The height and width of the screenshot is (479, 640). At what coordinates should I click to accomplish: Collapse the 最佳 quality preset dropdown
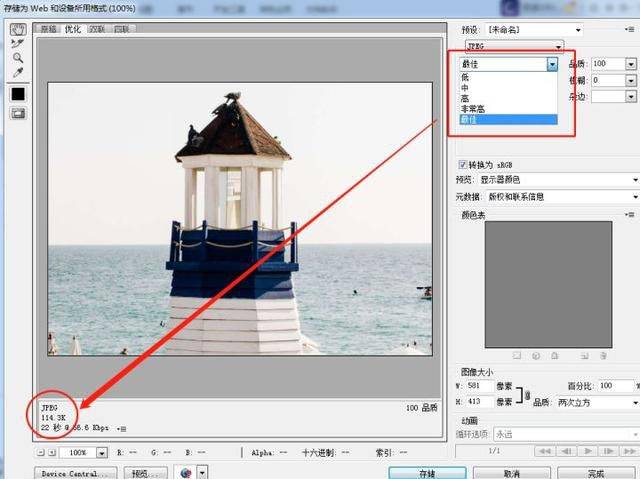tap(552, 64)
